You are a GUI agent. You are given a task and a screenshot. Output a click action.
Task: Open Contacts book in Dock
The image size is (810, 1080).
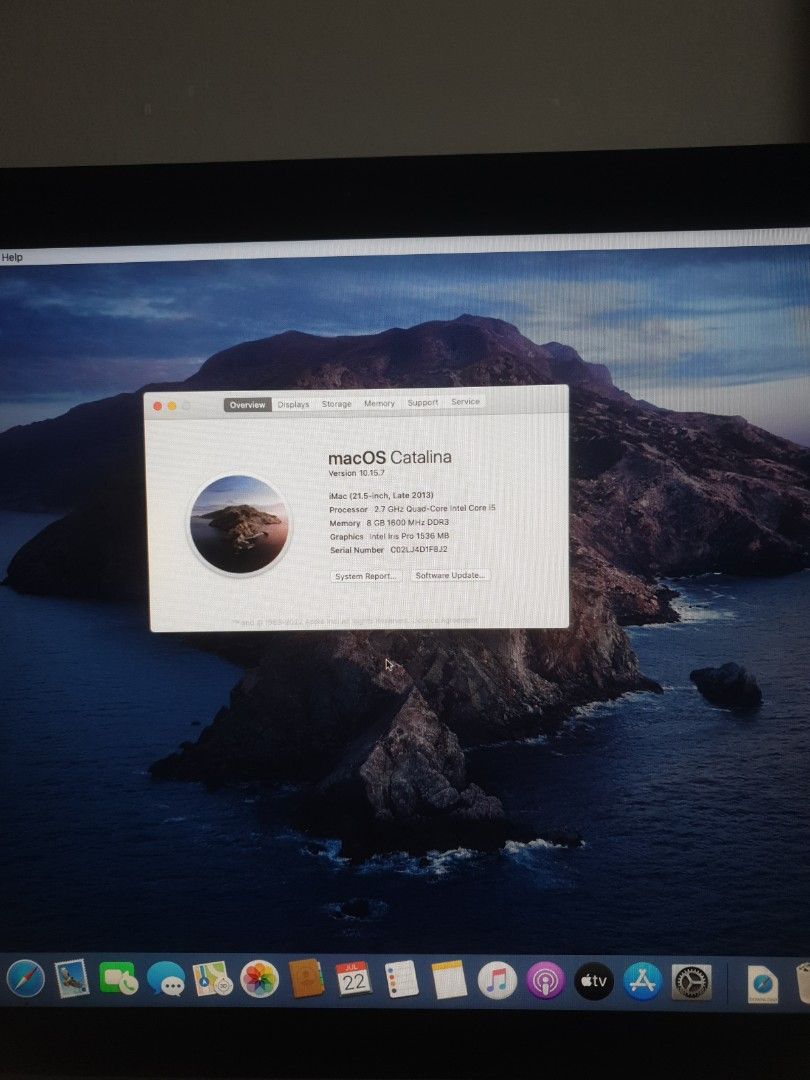pos(307,979)
